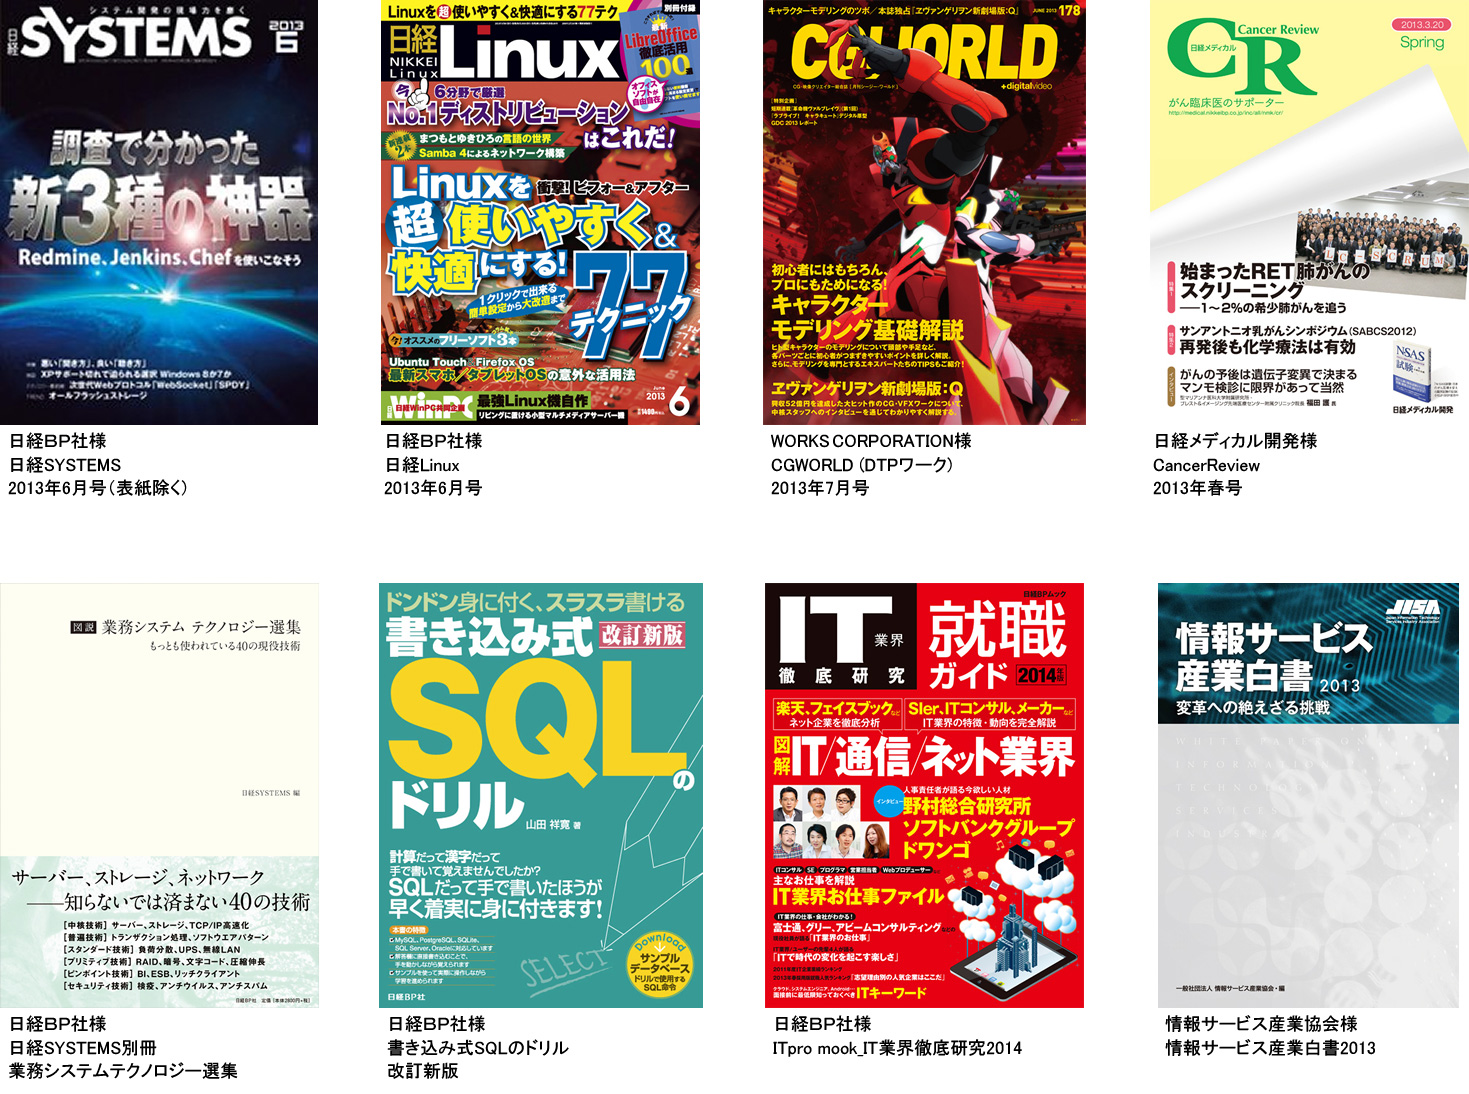The width and height of the screenshot is (1469, 1094).
Task: Select the caption text 日経SYSTEMS
Action: [65, 465]
